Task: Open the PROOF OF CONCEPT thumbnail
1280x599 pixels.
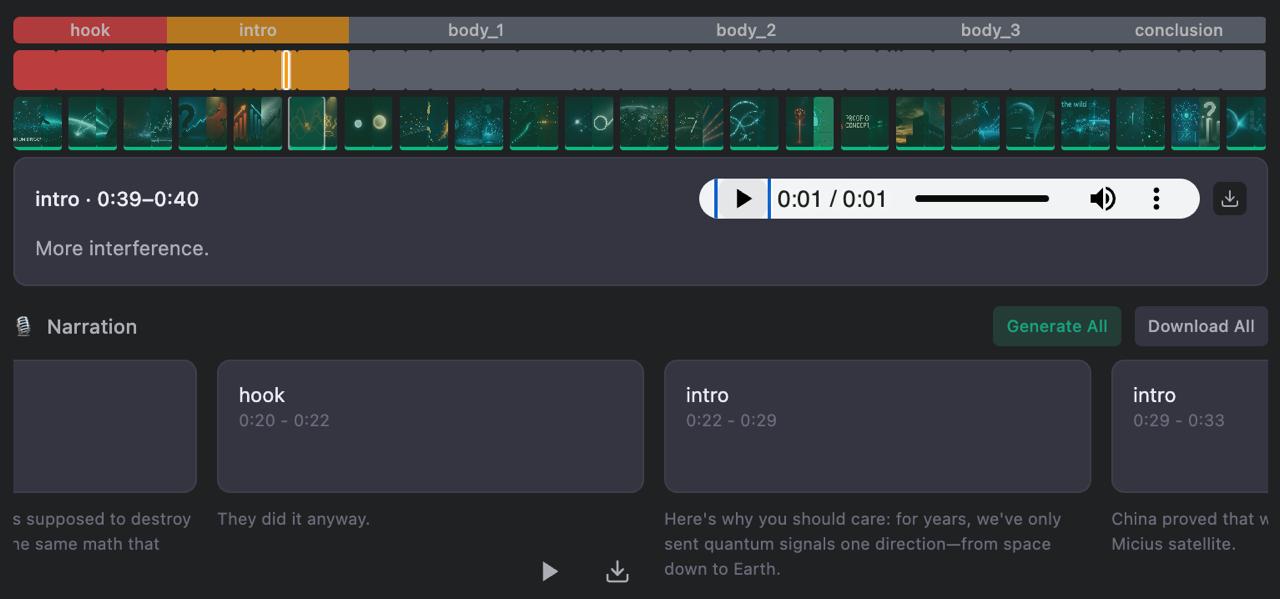Action: (864, 123)
